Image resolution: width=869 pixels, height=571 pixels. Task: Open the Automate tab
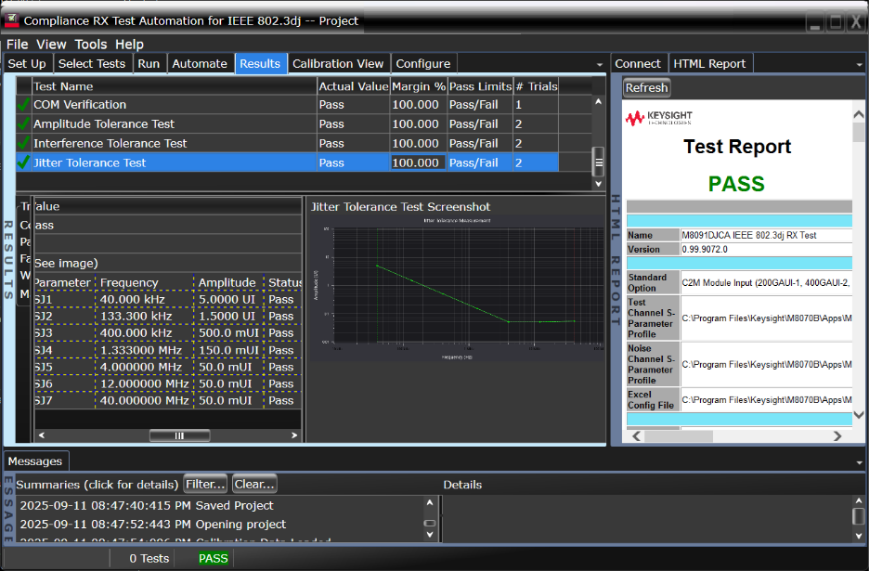(x=200, y=63)
